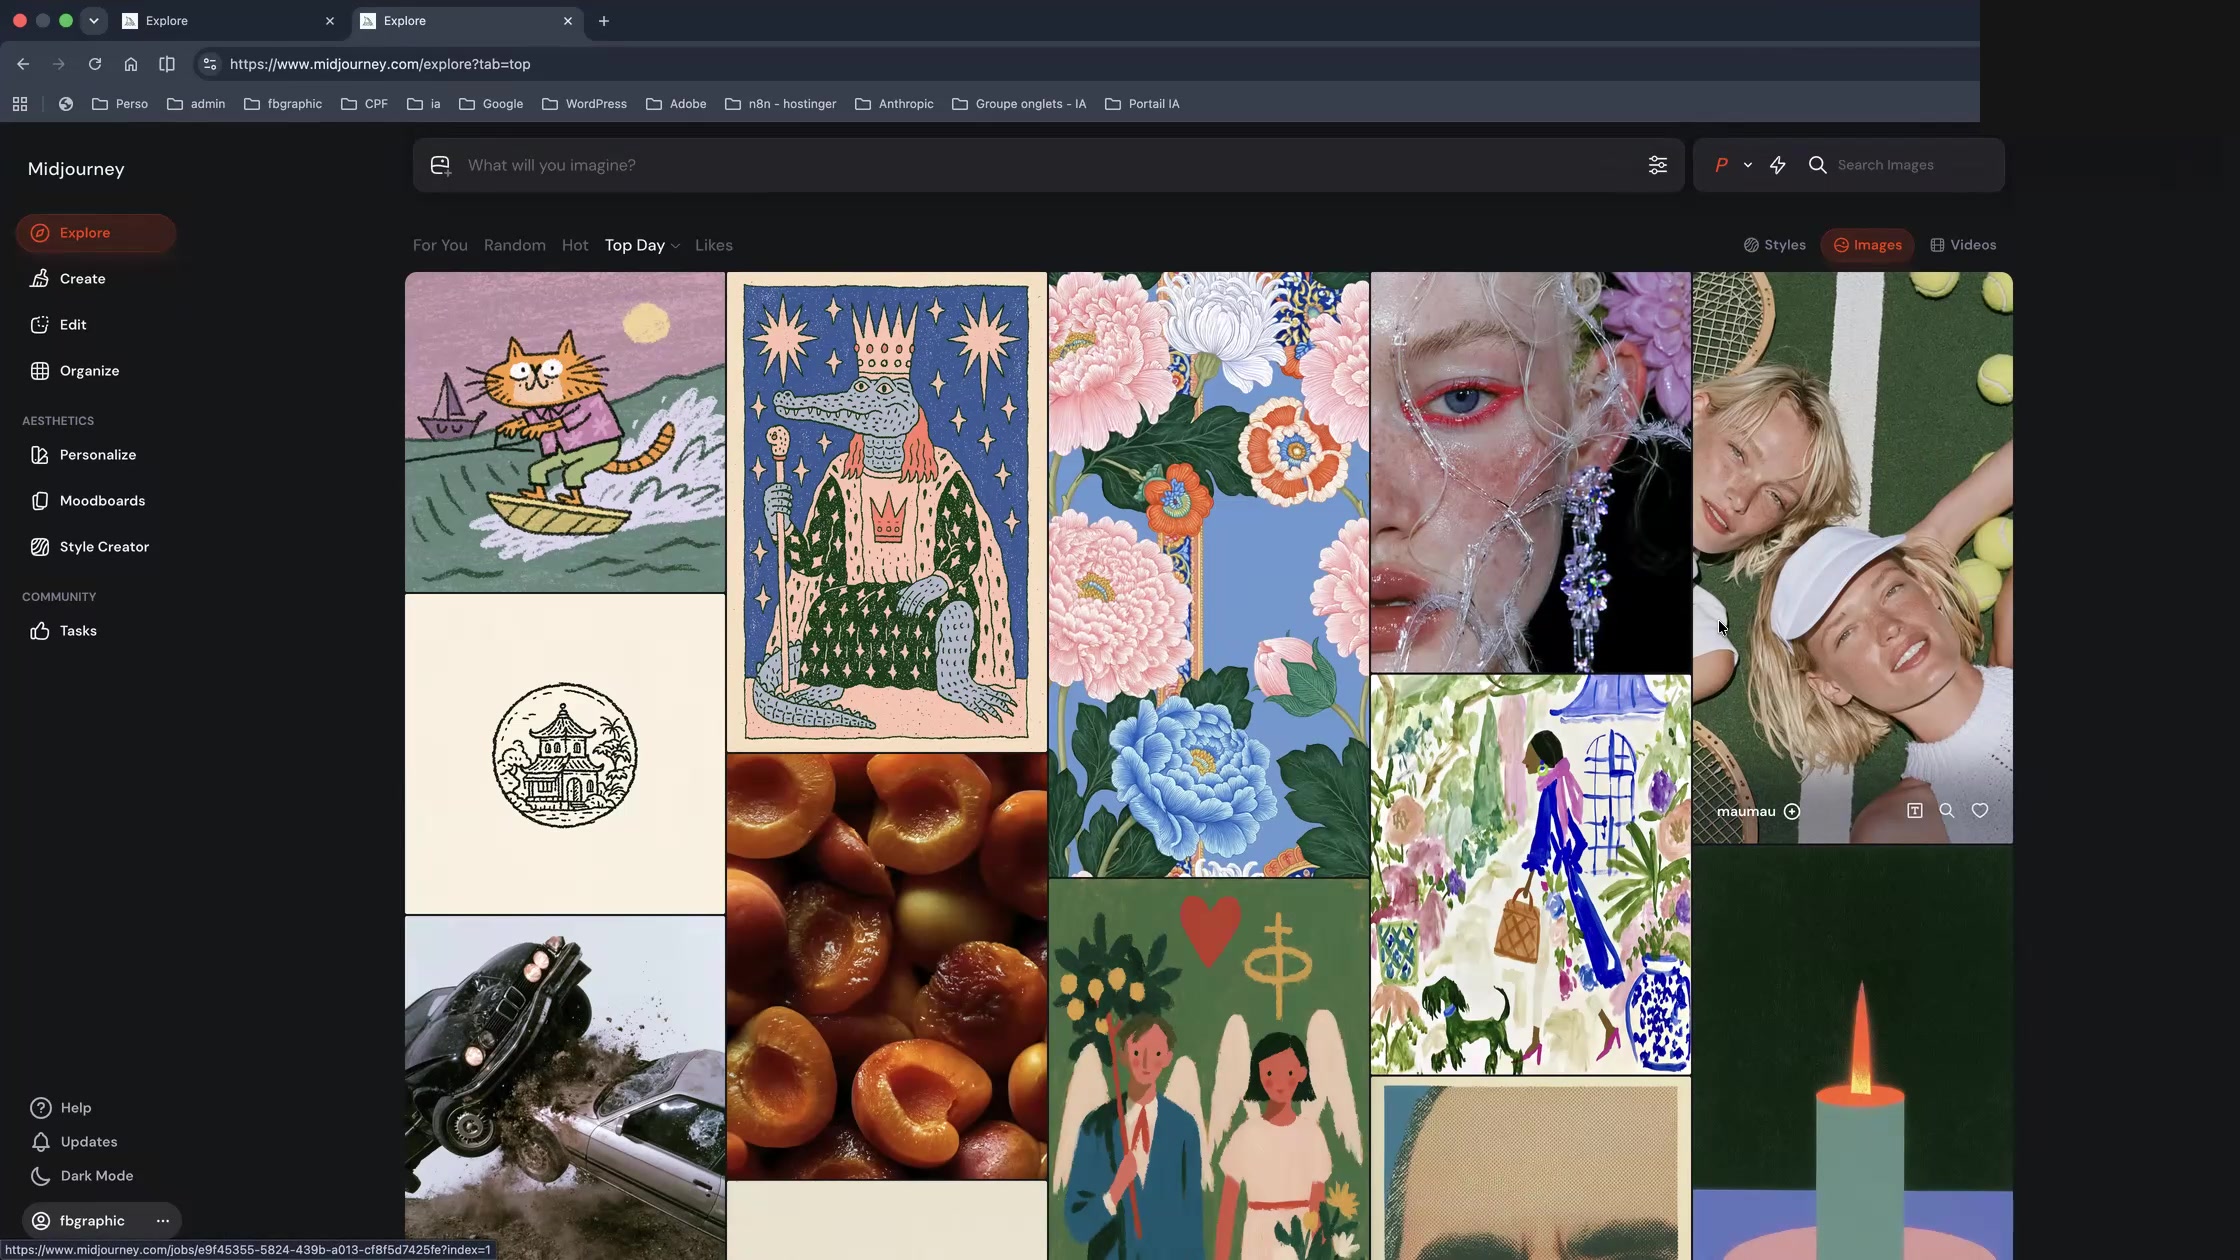Image resolution: width=2240 pixels, height=1260 pixels.
Task: Show Images content filter
Action: point(1868,245)
